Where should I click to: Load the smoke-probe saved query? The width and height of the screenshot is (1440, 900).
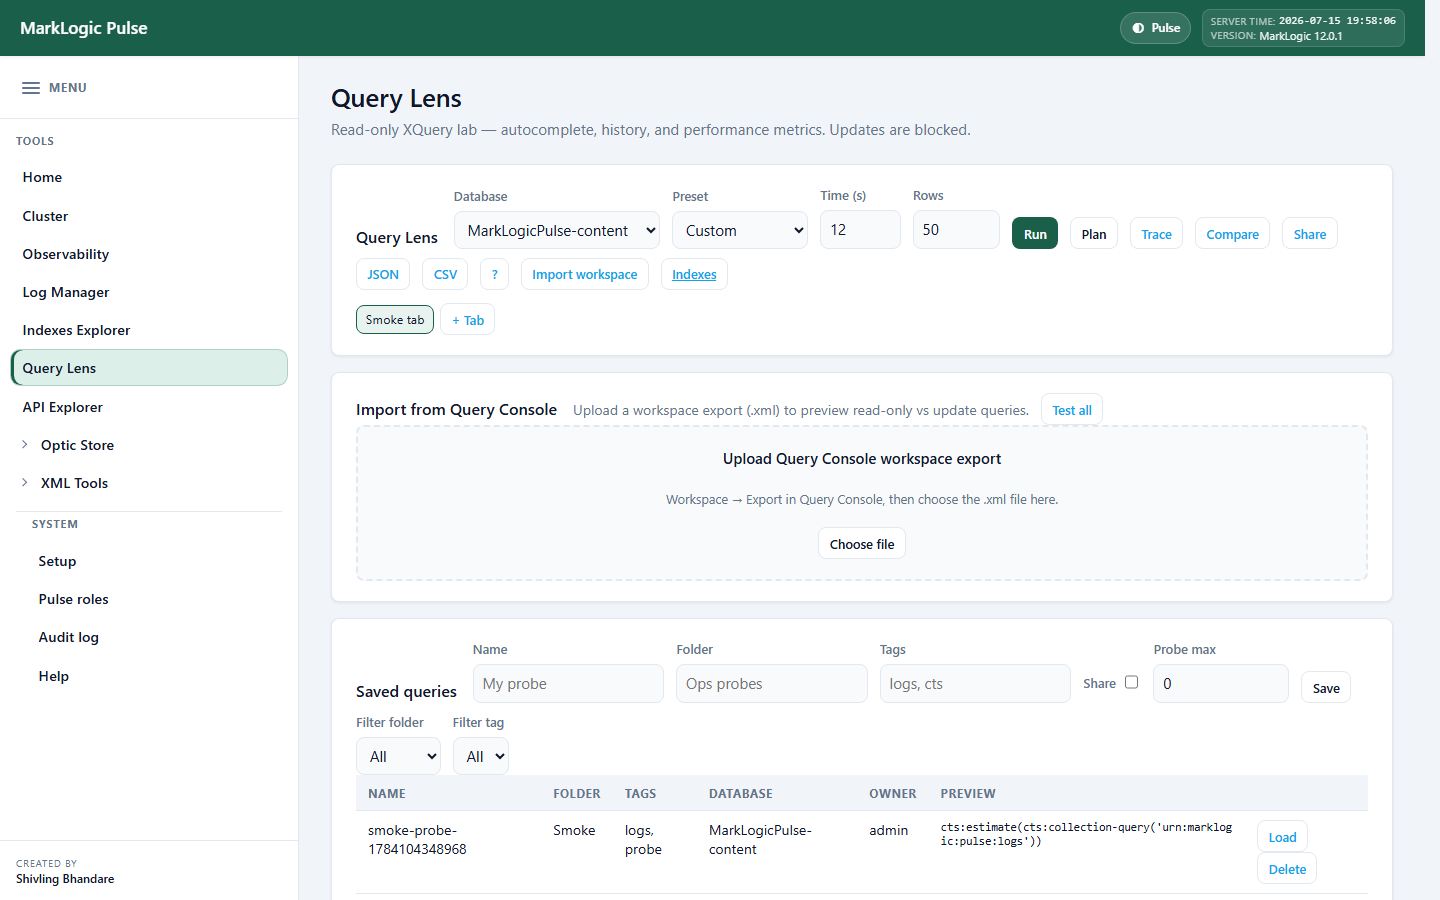click(1282, 837)
